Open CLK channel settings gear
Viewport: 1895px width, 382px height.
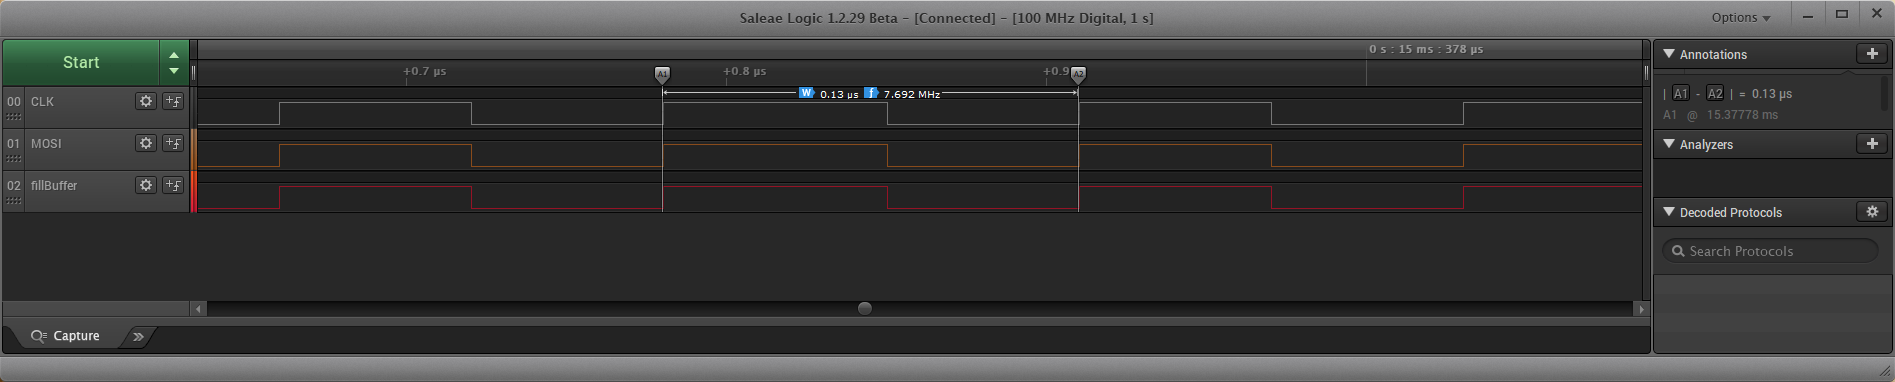point(146,101)
